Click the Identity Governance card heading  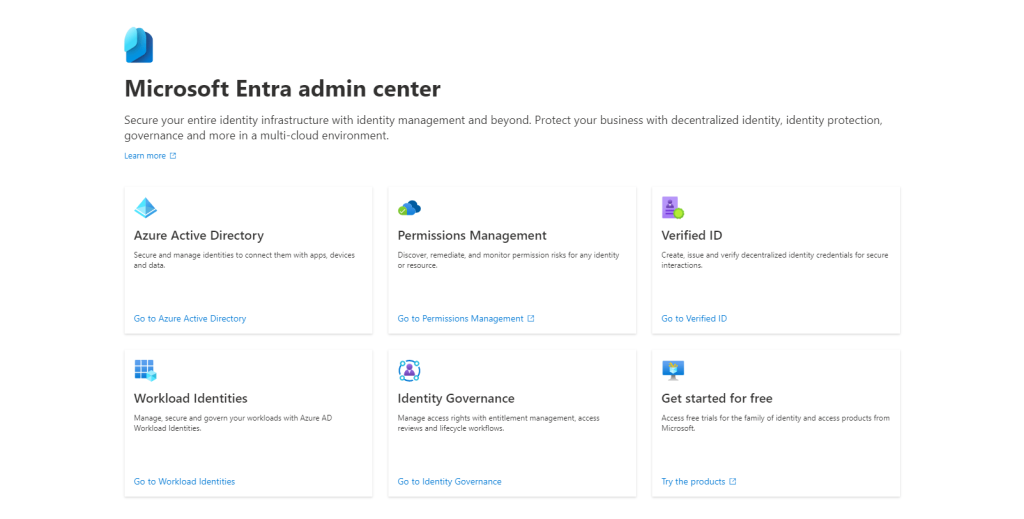point(456,398)
